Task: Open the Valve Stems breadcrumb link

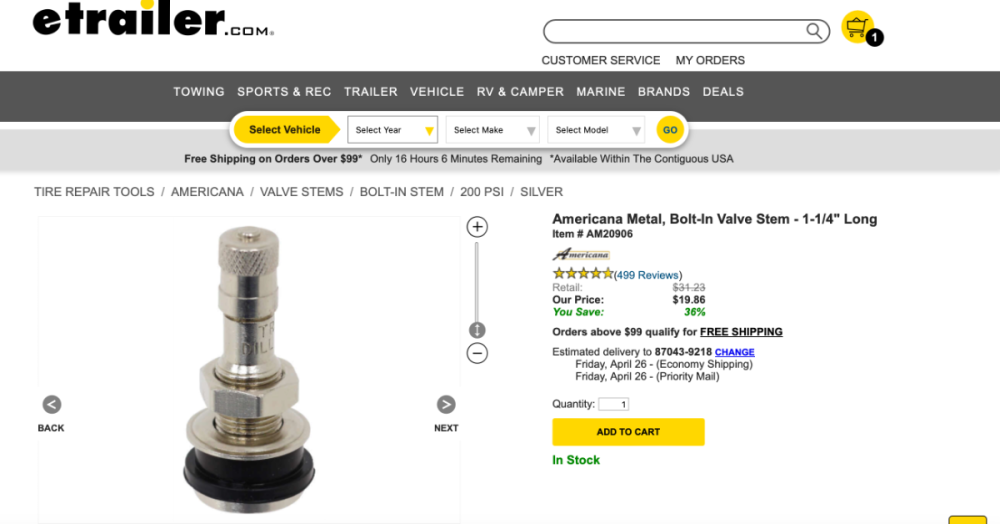Action: 301,192
